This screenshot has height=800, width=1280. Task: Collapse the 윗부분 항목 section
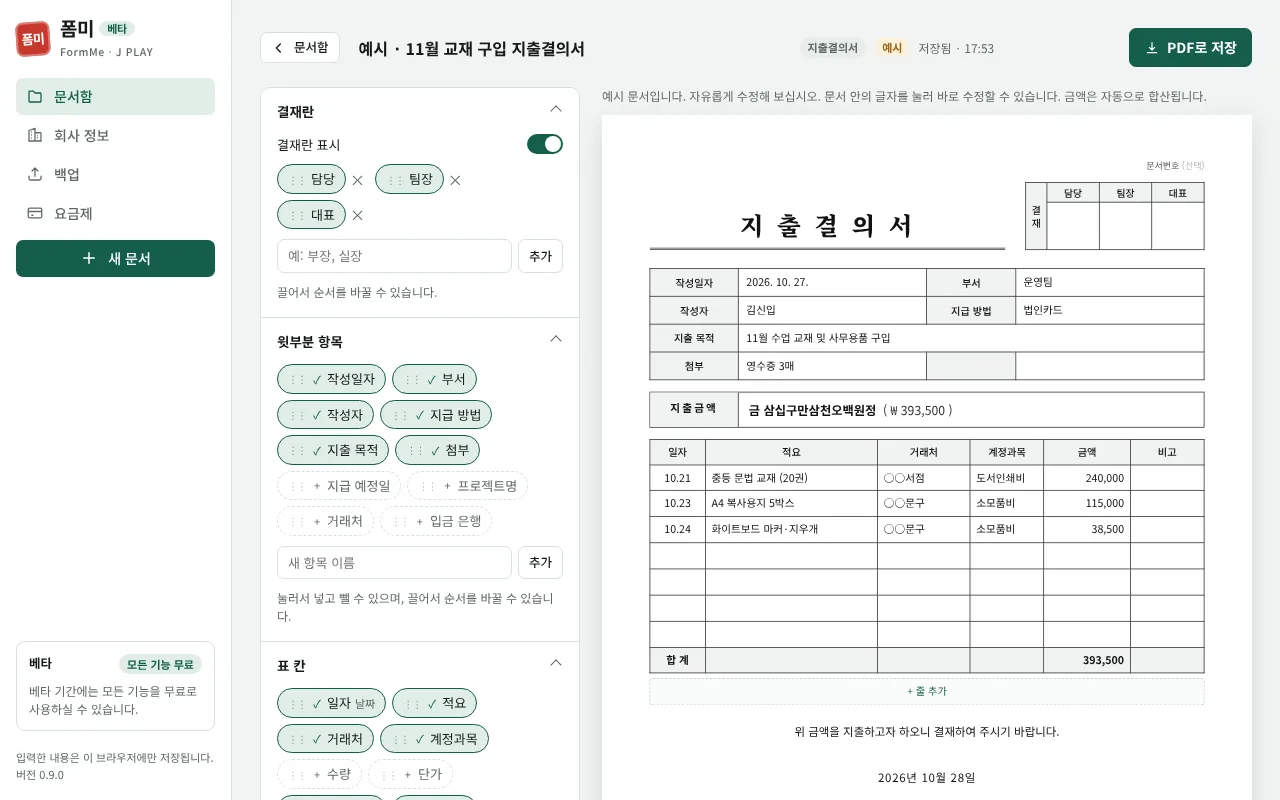(x=556, y=339)
